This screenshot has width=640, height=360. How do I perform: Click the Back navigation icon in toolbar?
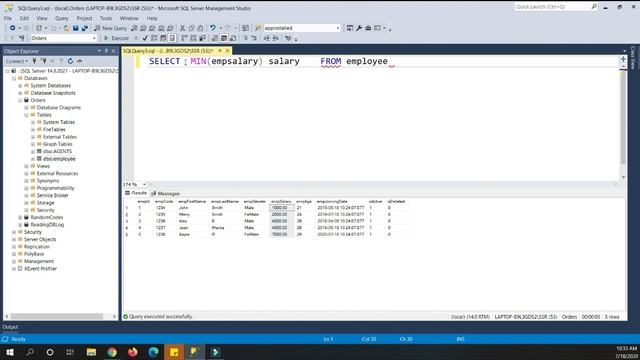point(13,28)
